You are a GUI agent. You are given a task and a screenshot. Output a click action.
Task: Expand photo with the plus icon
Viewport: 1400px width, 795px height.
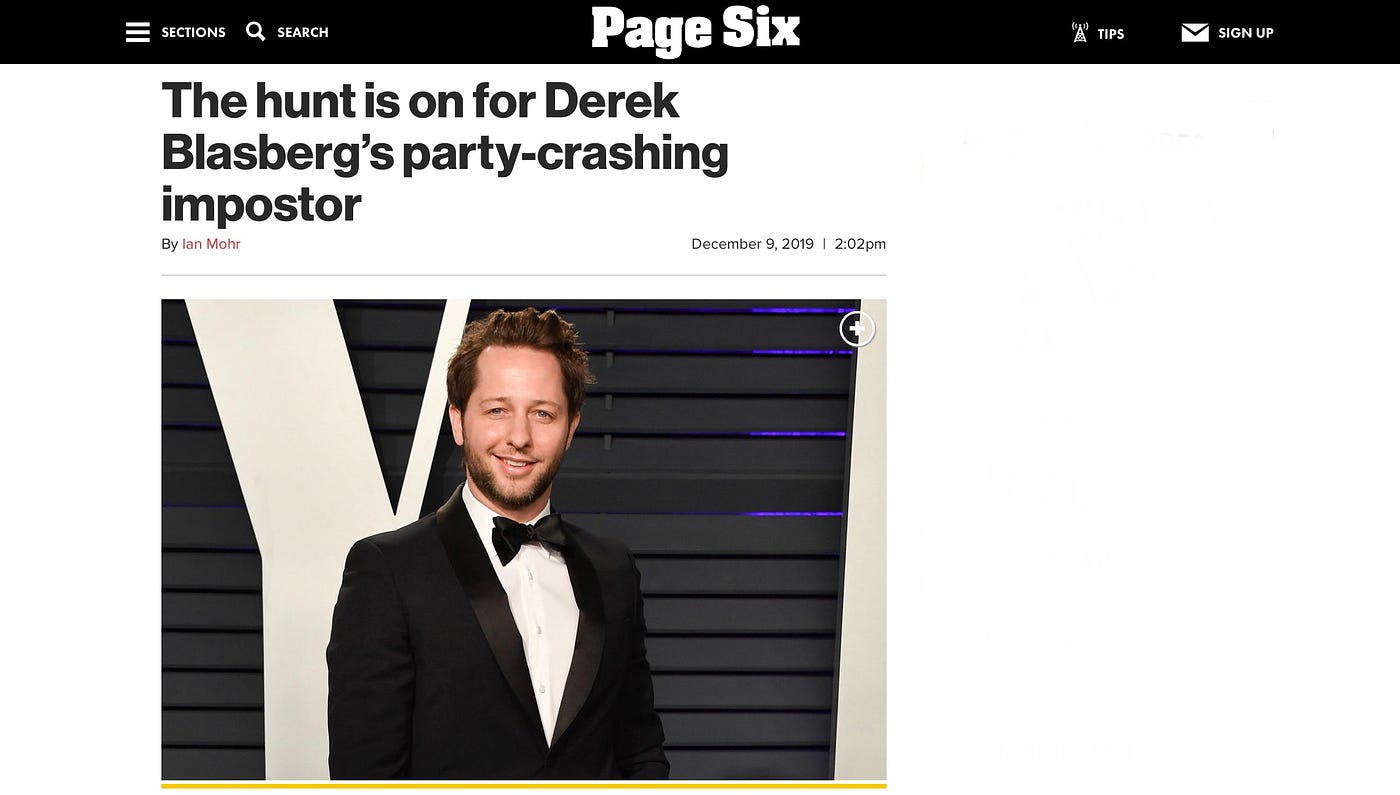pos(857,329)
